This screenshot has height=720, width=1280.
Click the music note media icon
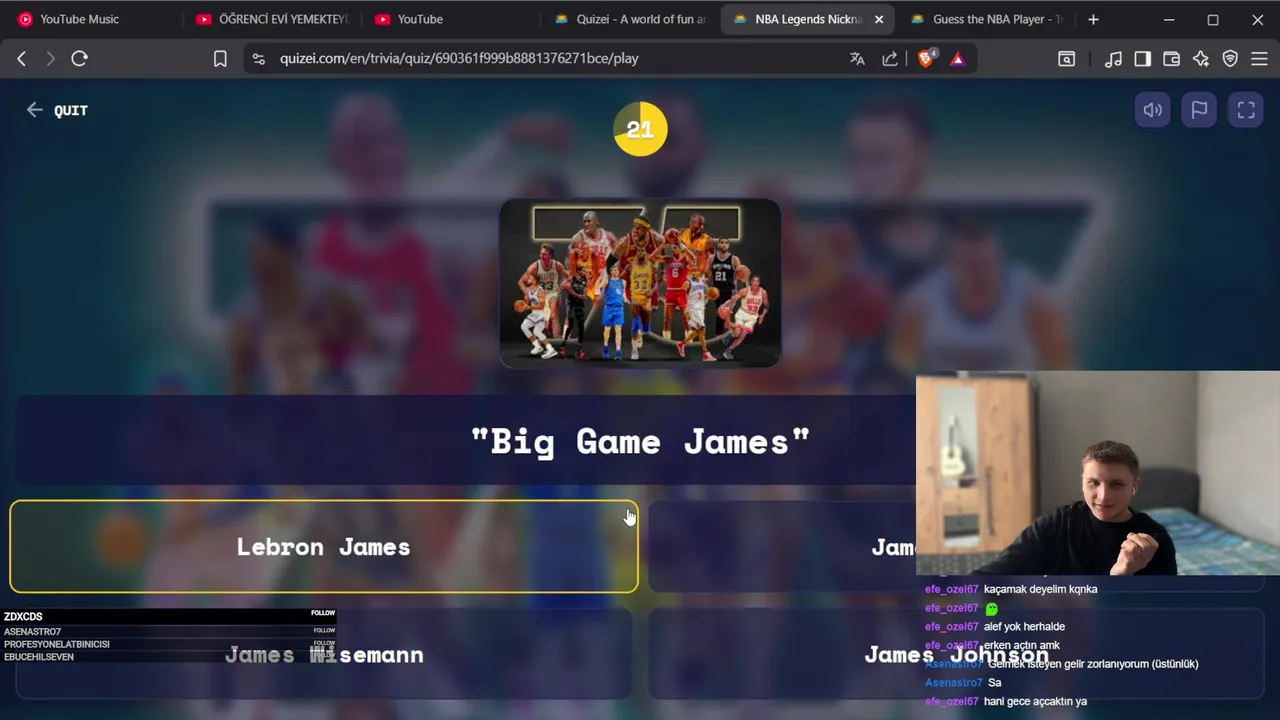click(1113, 59)
